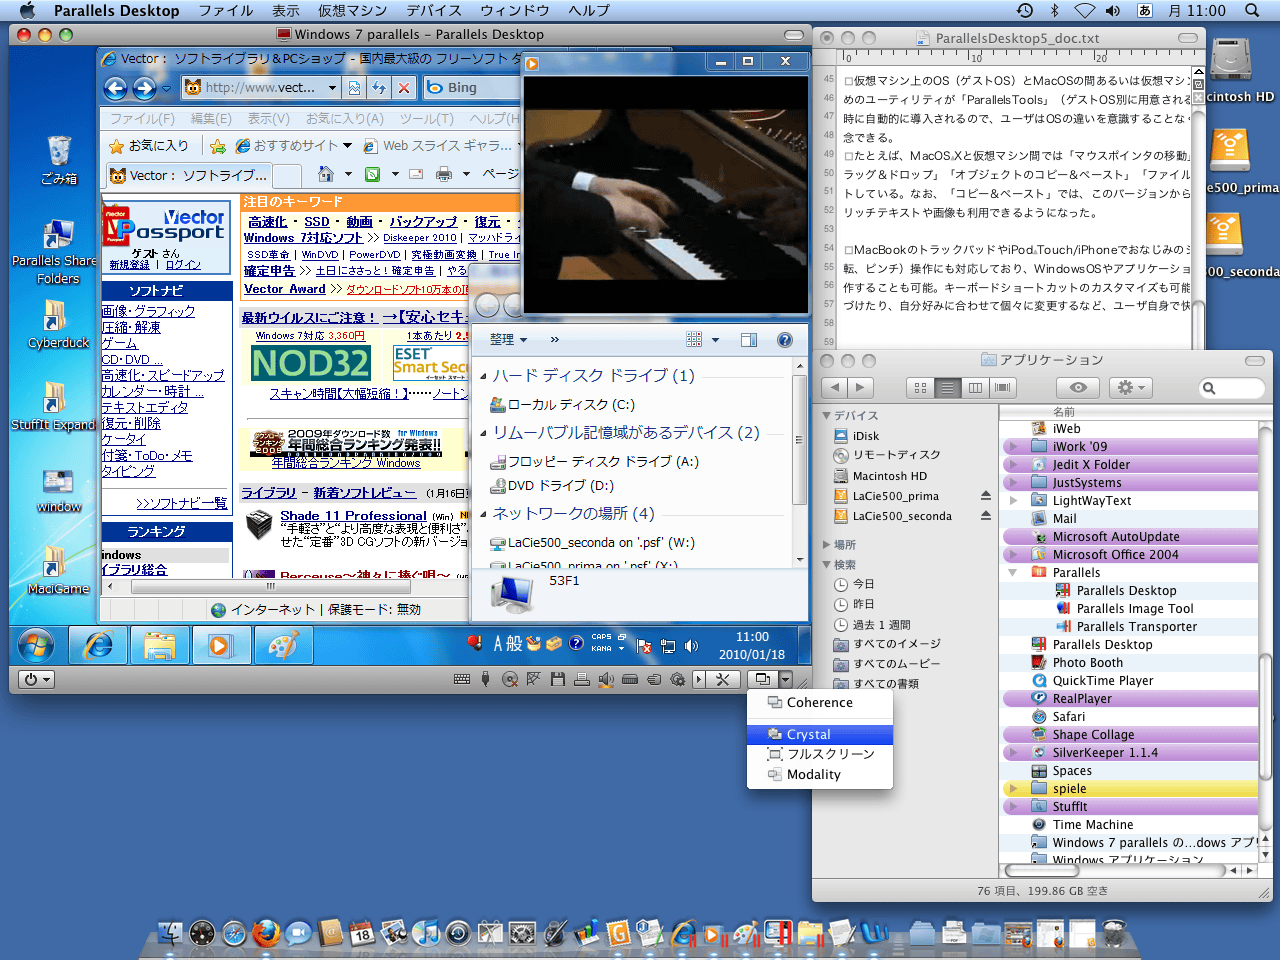Stop loading the page with red X

(404, 88)
